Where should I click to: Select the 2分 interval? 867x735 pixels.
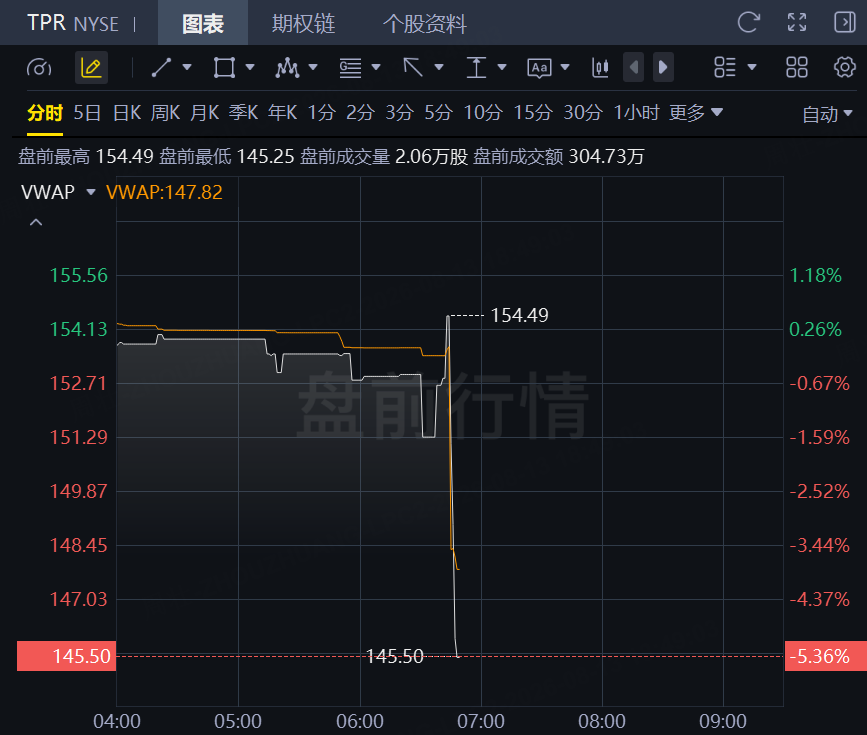coord(361,113)
